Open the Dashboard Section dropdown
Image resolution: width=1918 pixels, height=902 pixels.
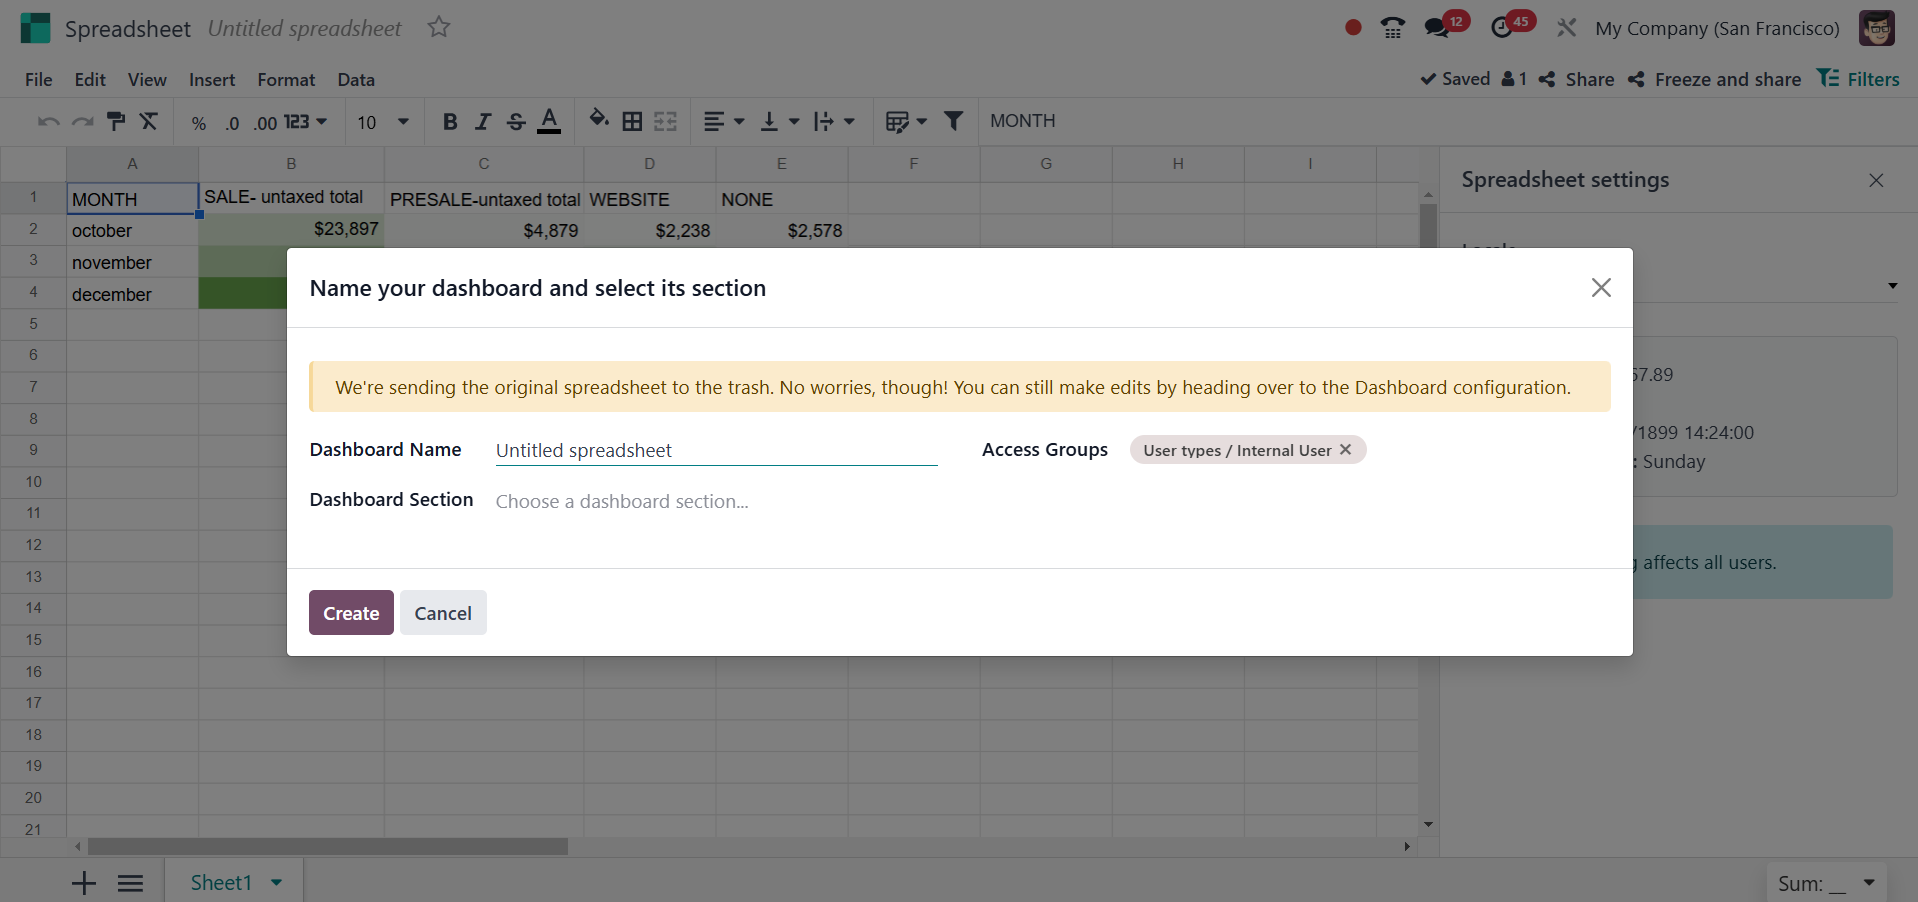(x=715, y=501)
